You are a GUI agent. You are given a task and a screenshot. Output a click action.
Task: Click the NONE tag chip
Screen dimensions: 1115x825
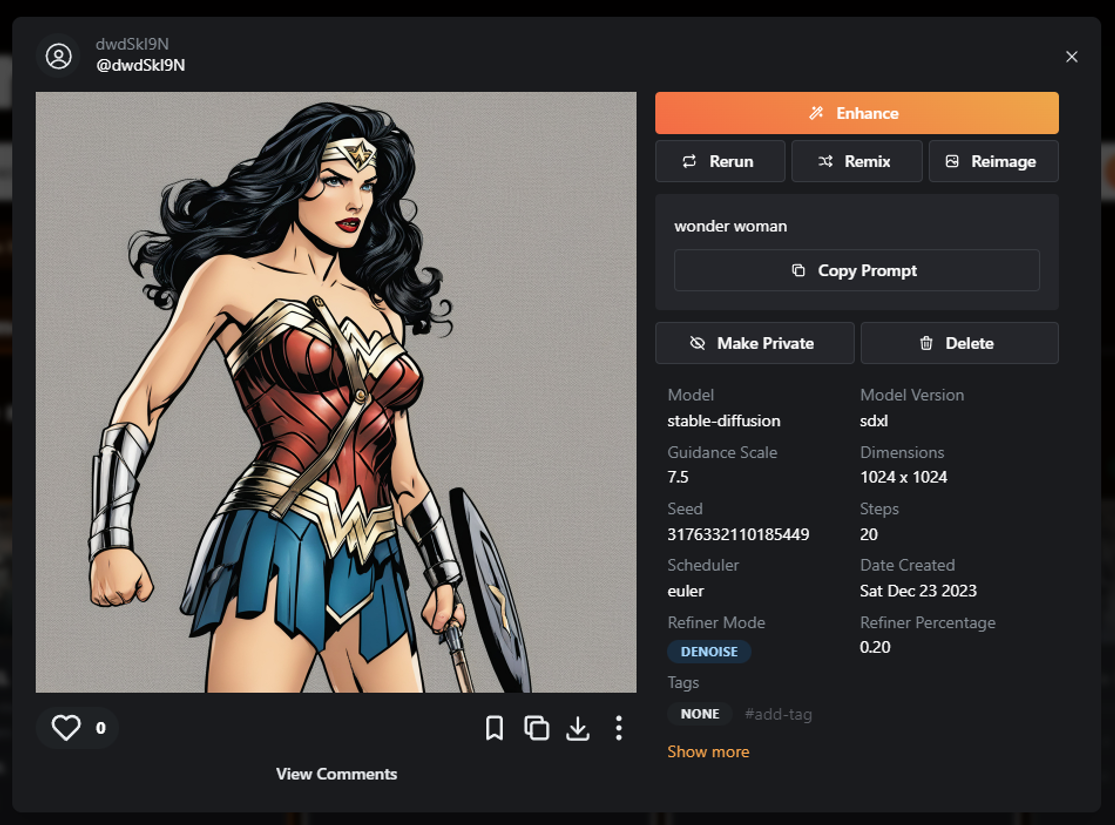point(700,714)
